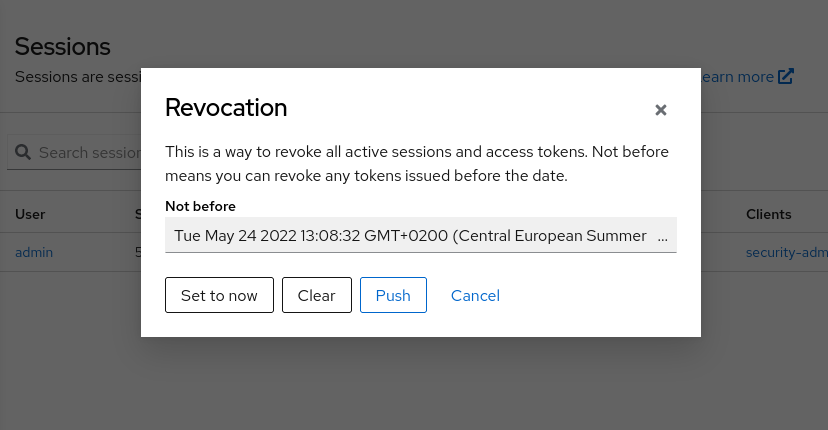Focus the Search session input

89,153
